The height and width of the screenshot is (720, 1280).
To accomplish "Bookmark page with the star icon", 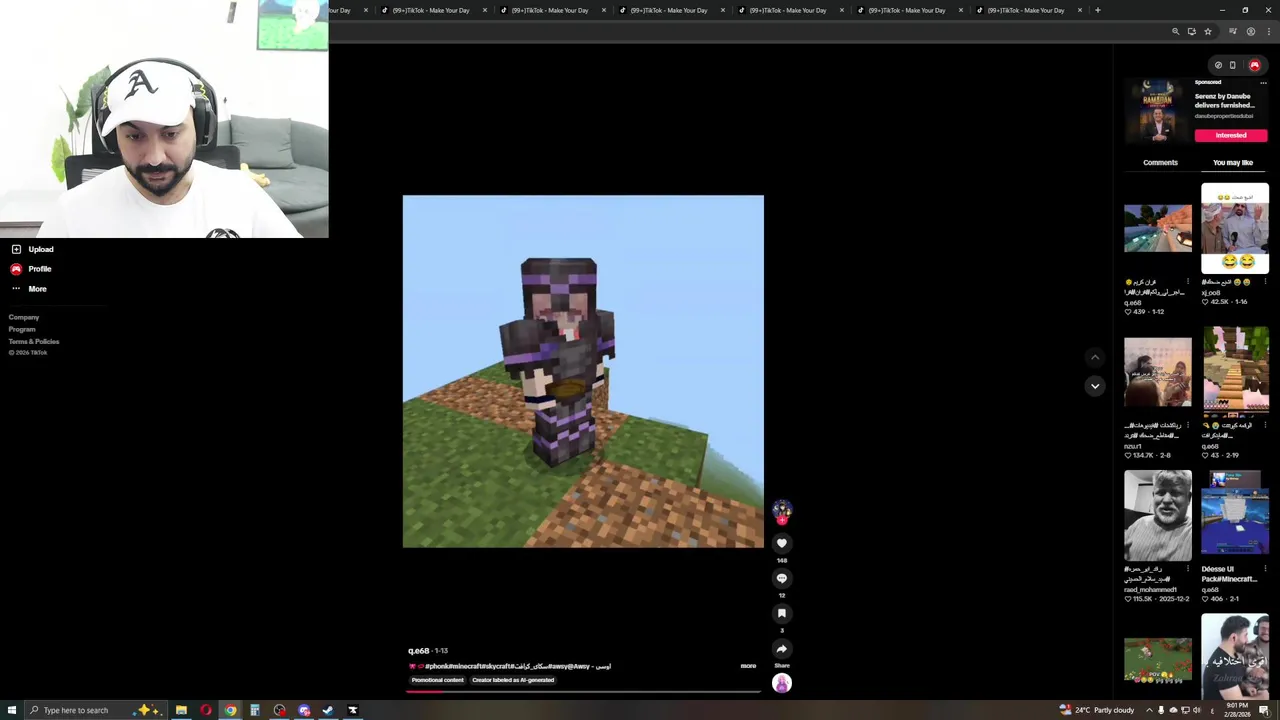I will pyautogui.click(x=1207, y=32).
